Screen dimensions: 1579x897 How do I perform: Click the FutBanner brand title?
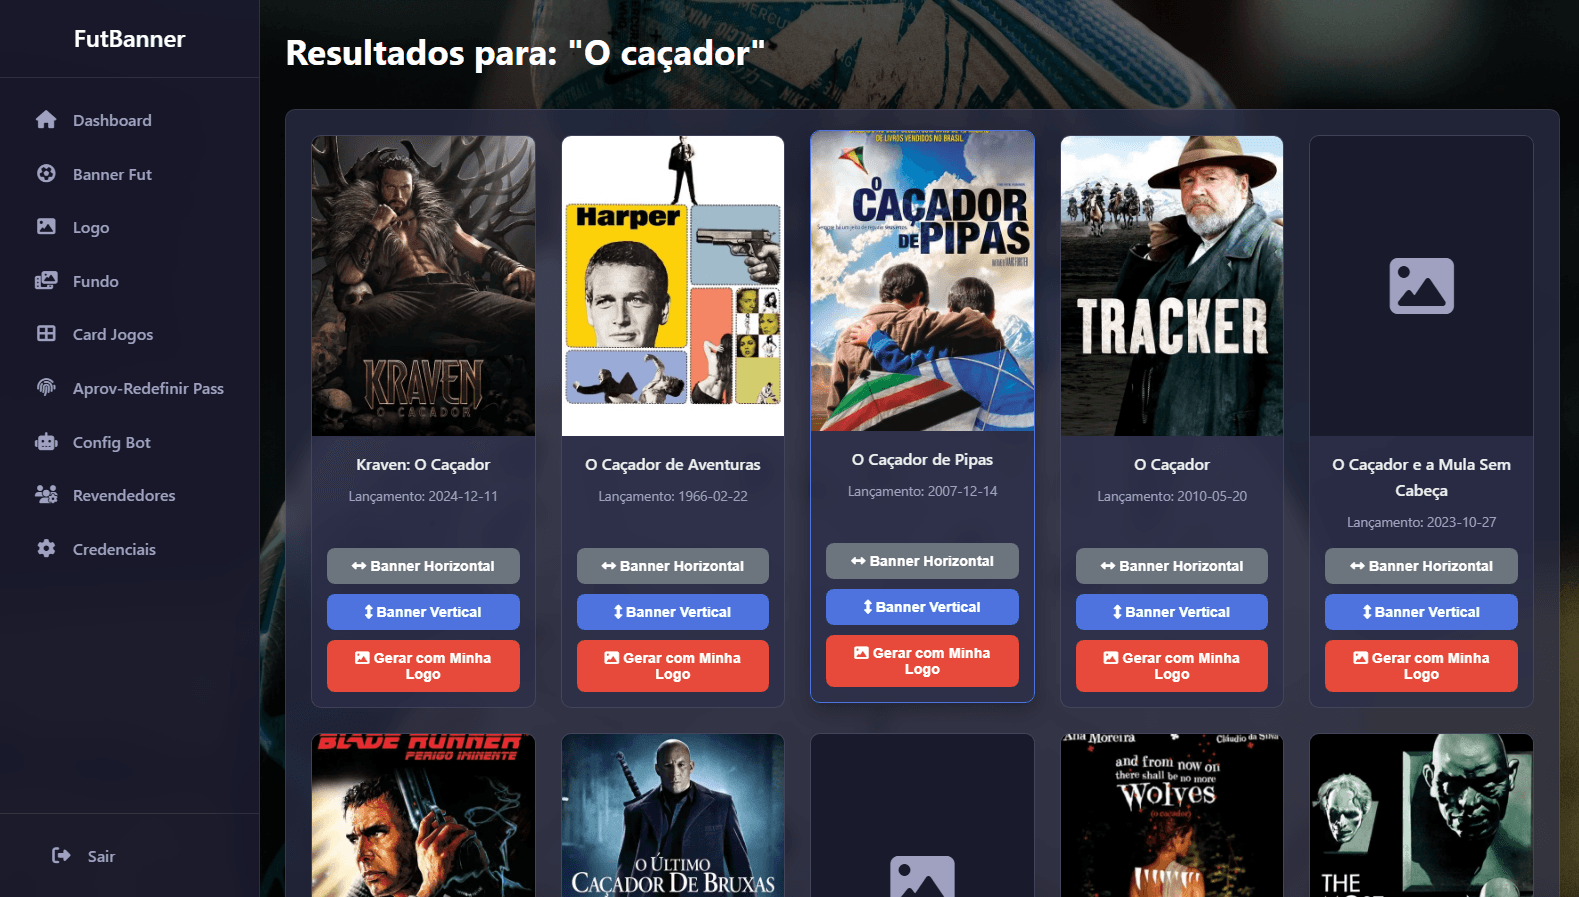tap(129, 39)
